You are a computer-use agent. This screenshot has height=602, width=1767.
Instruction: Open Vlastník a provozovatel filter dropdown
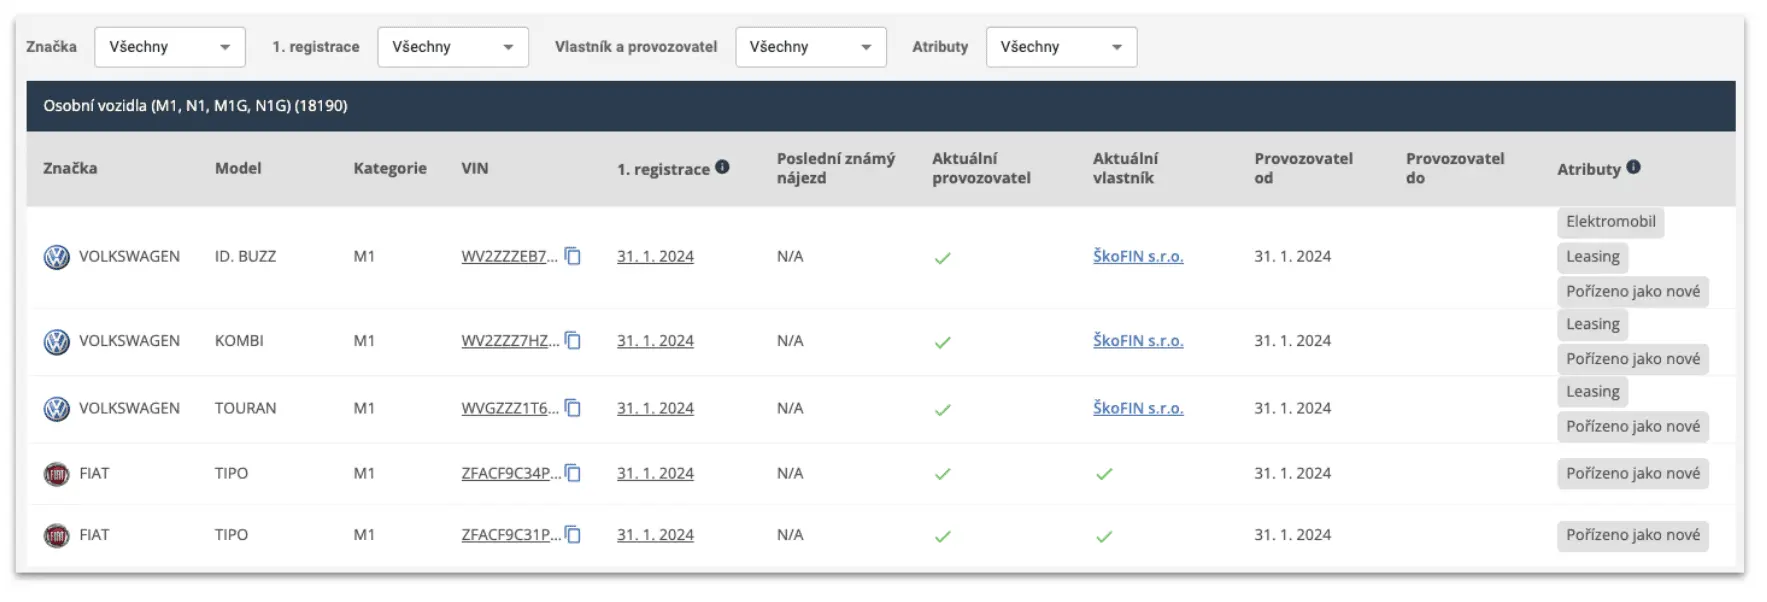point(811,47)
